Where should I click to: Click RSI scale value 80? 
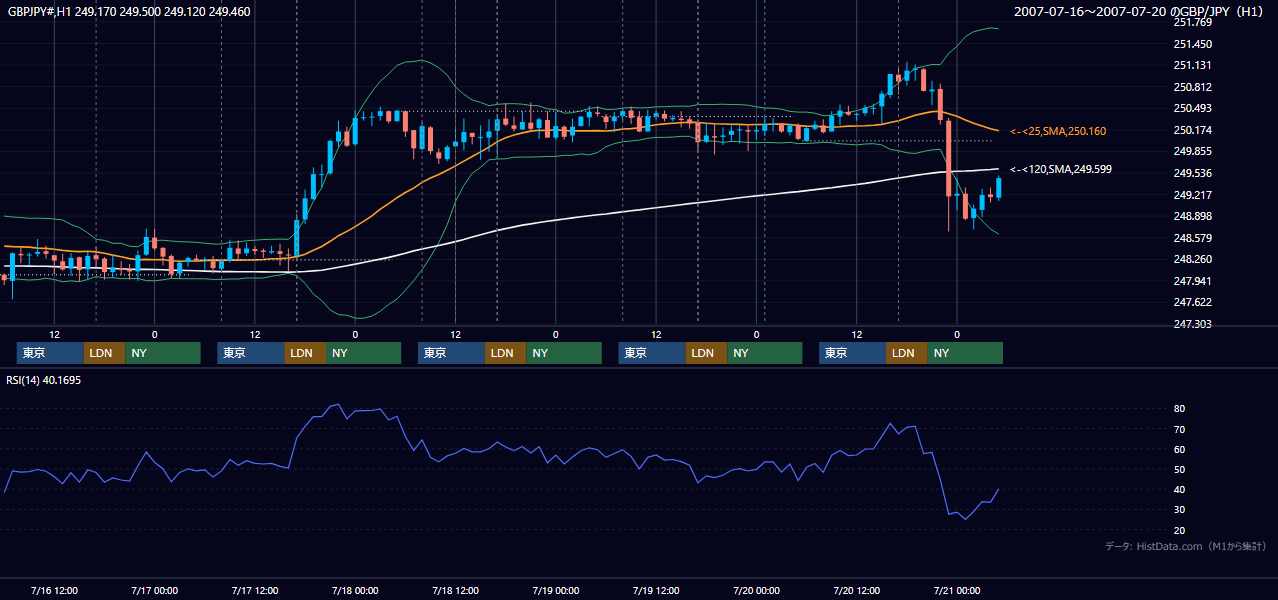click(1180, 409)
